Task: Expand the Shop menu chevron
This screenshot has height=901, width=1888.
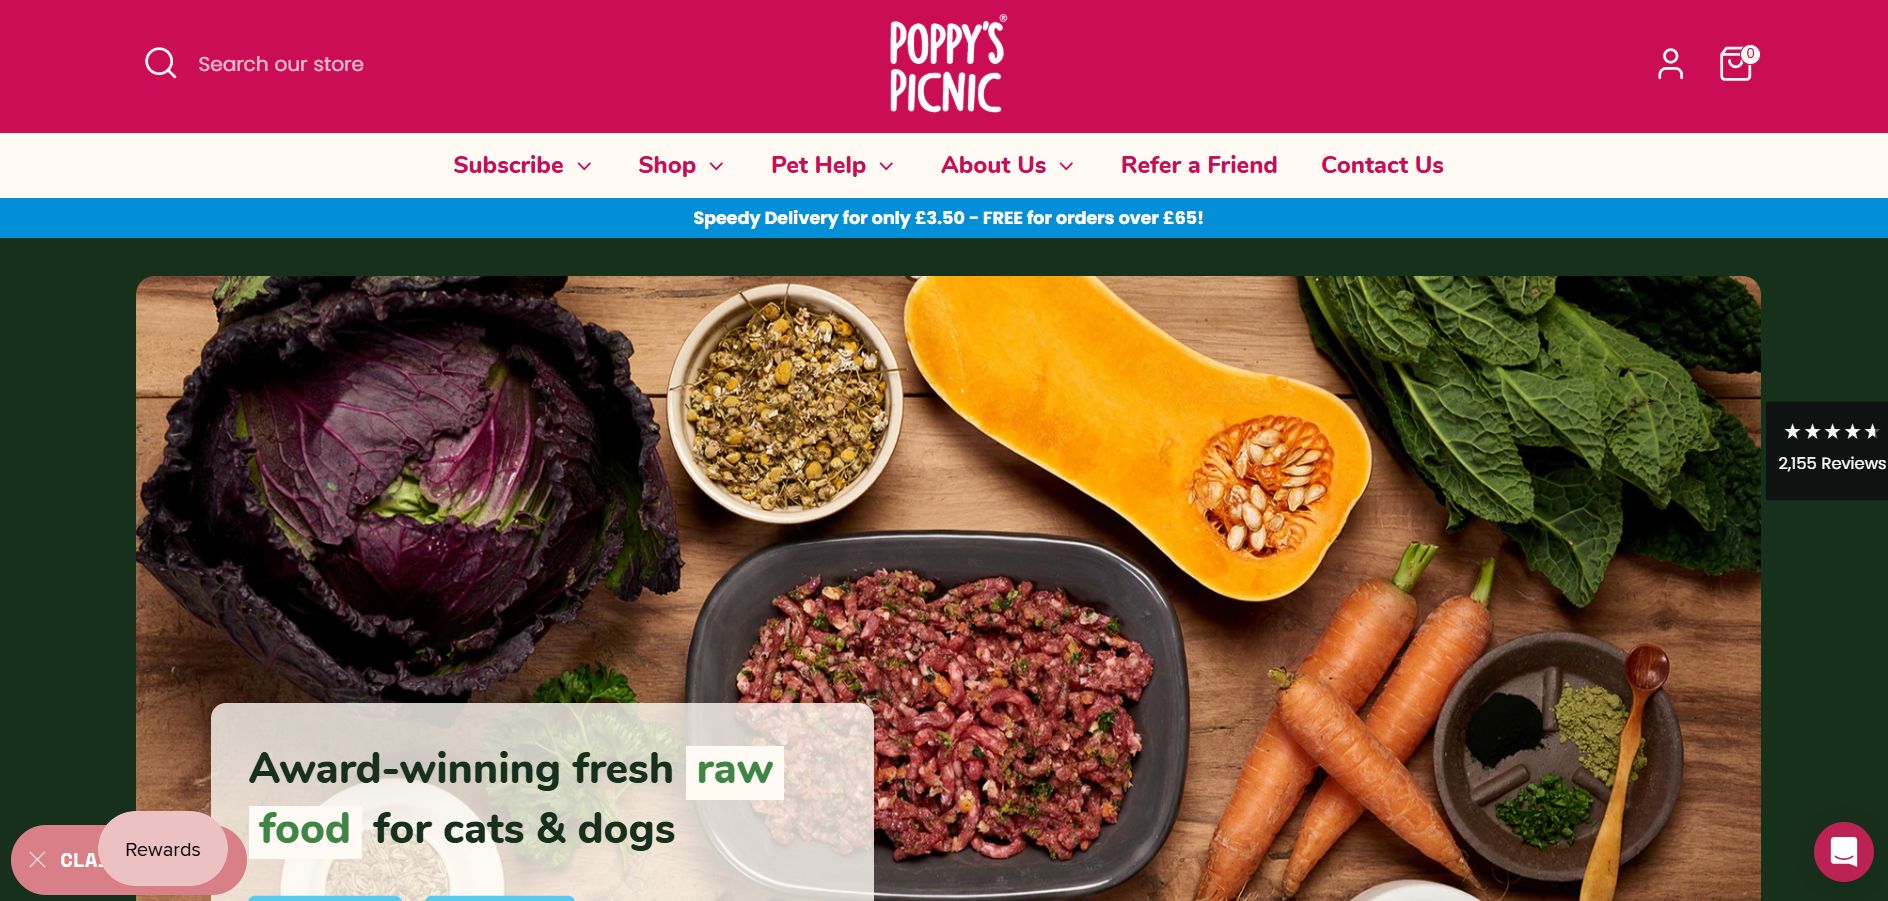Action: [x=716, y=166]
